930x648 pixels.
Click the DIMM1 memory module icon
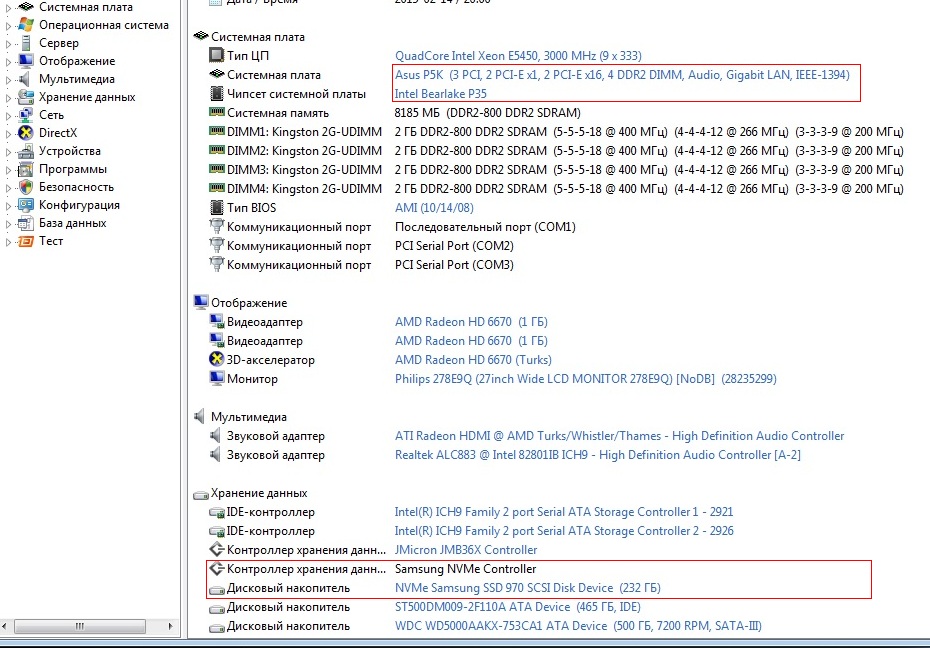click(216, 132)
